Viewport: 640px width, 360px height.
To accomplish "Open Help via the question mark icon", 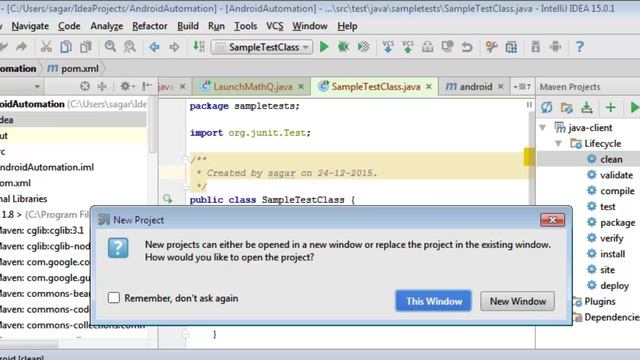I will (580, 47).
